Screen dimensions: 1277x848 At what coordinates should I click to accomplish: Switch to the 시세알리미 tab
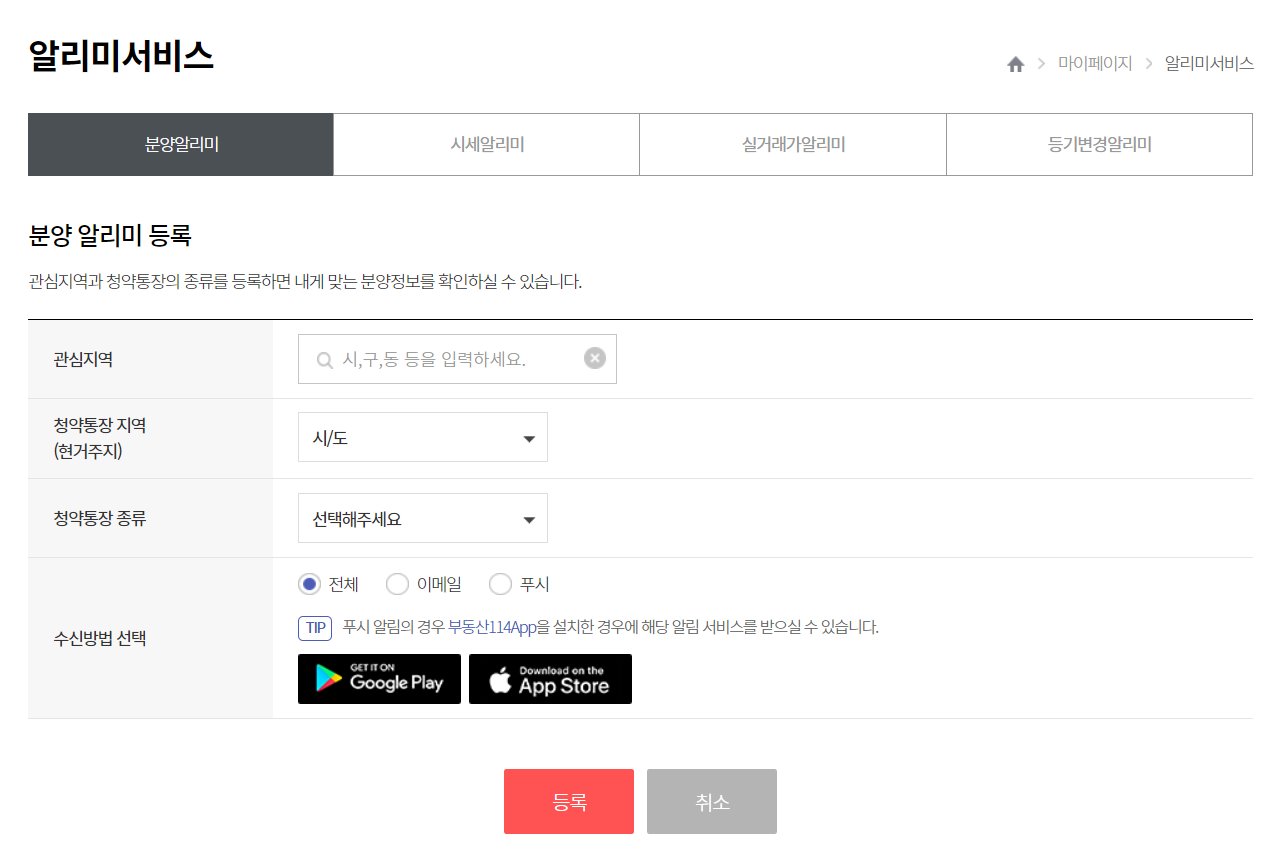[x=486, y=144]
